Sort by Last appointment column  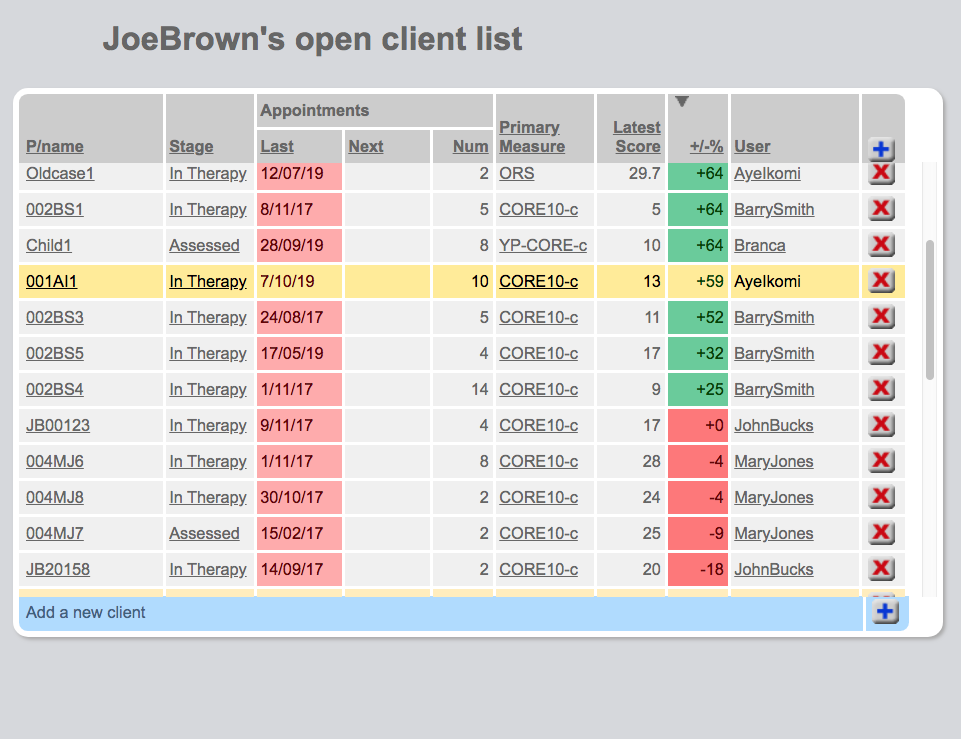pos(277,146)
